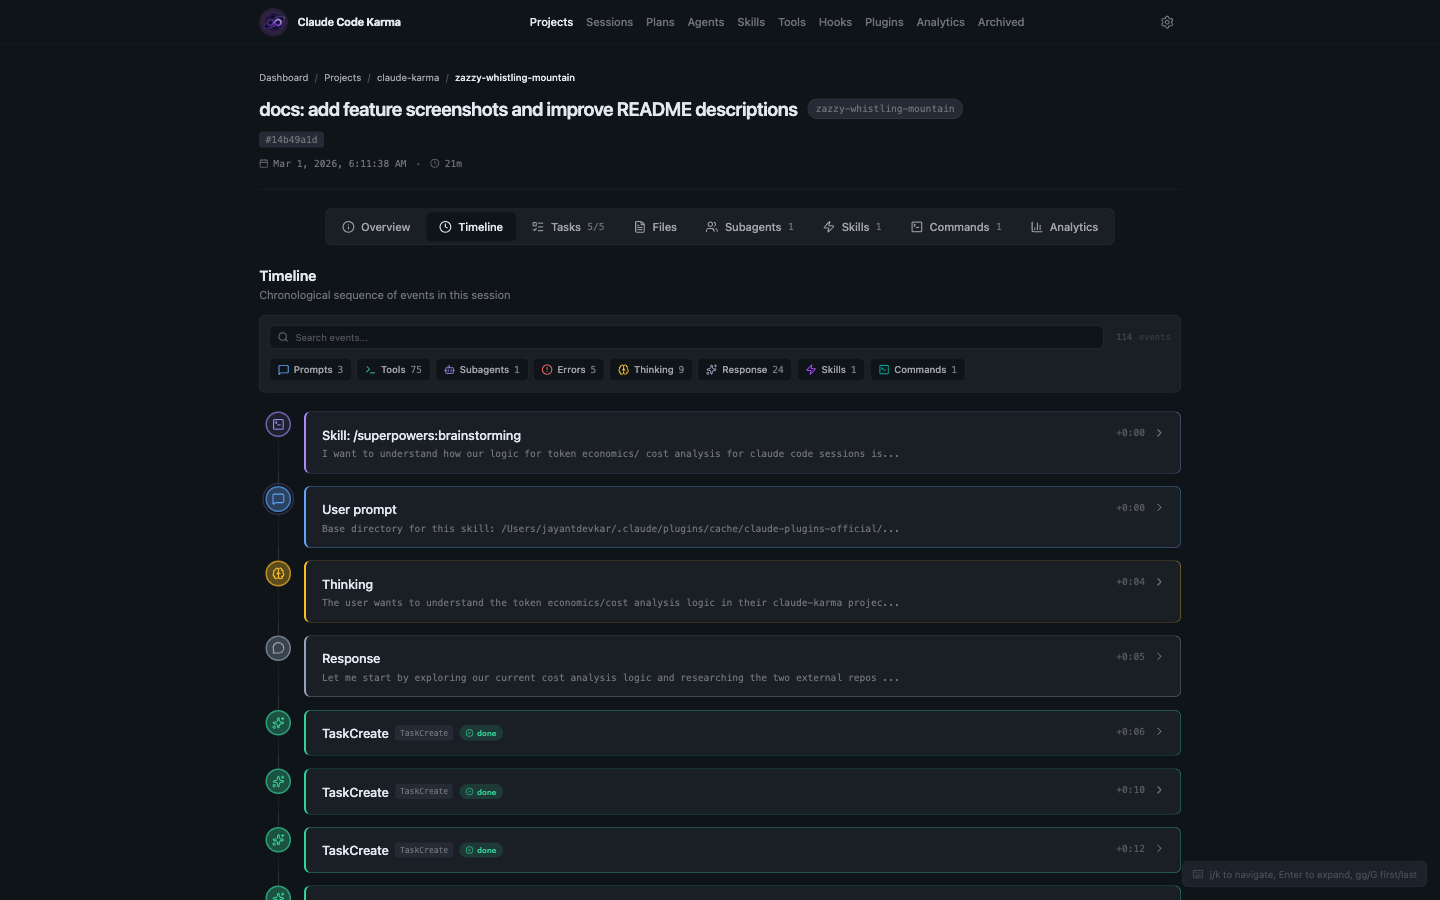Screen dimensions: 1440x900
Task: Go to claude-karma breadcrumb link
Action: pos(408,78)
